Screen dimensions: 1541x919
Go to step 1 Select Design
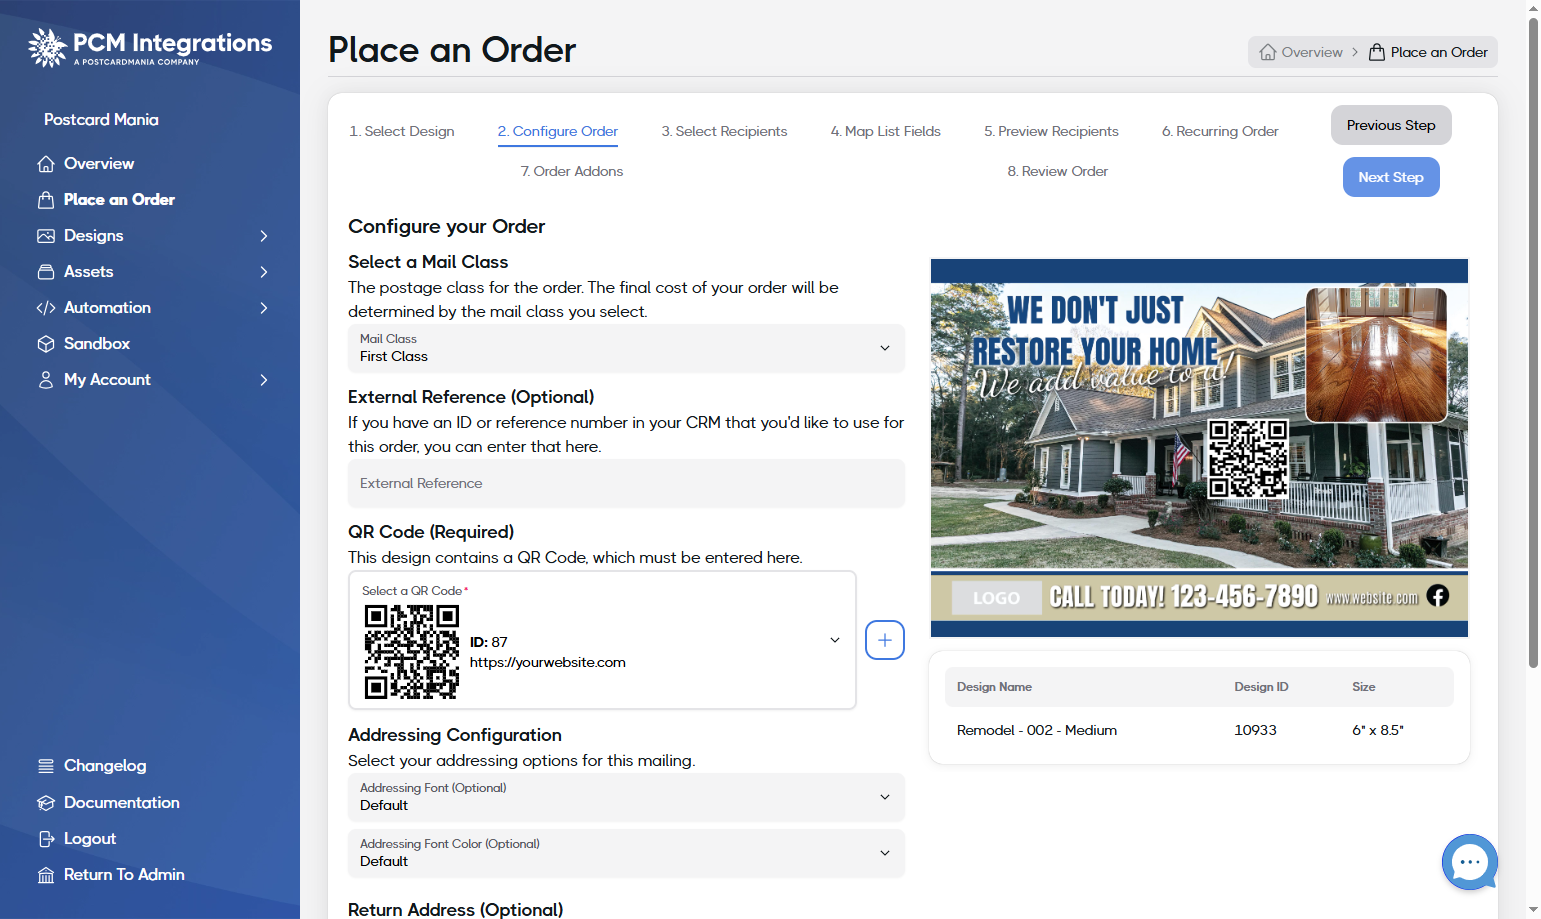[402, 131]
